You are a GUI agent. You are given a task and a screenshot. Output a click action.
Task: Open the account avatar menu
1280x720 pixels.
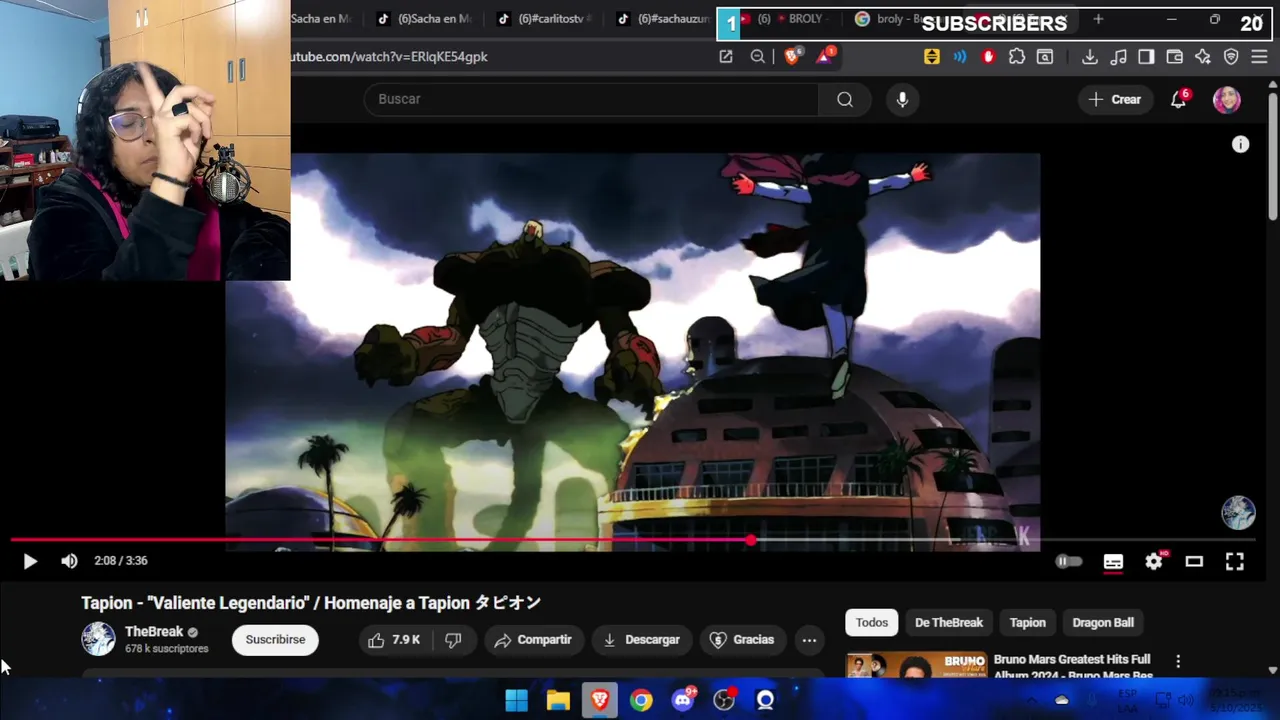pos(1227,99)
